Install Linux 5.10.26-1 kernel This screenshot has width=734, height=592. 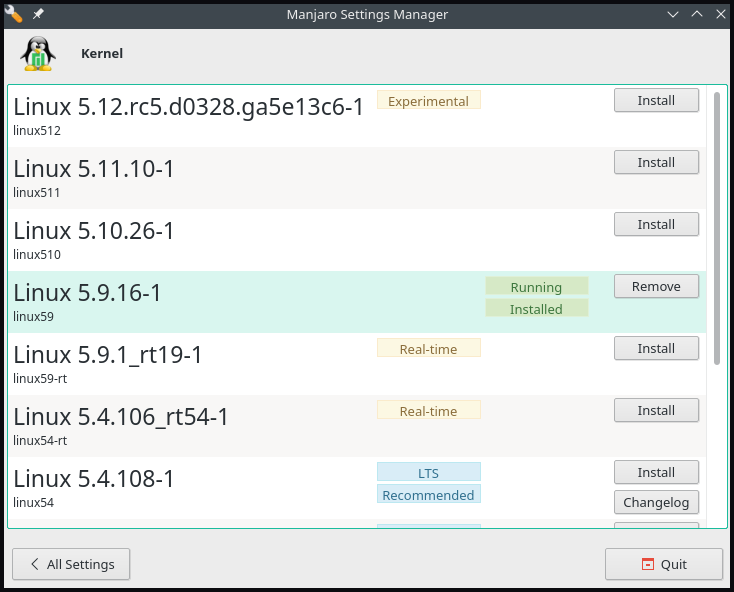656,224
